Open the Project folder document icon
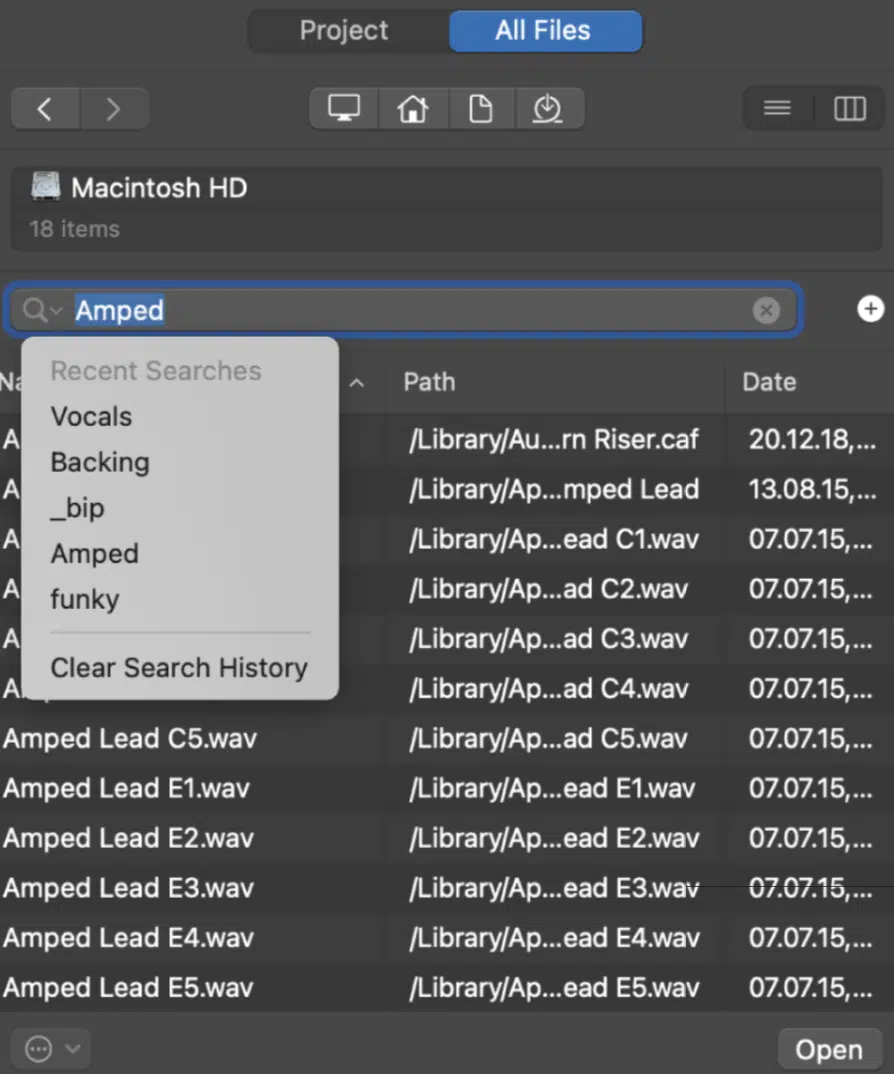This screenshot has height=1074, width=894. (481, 108)
